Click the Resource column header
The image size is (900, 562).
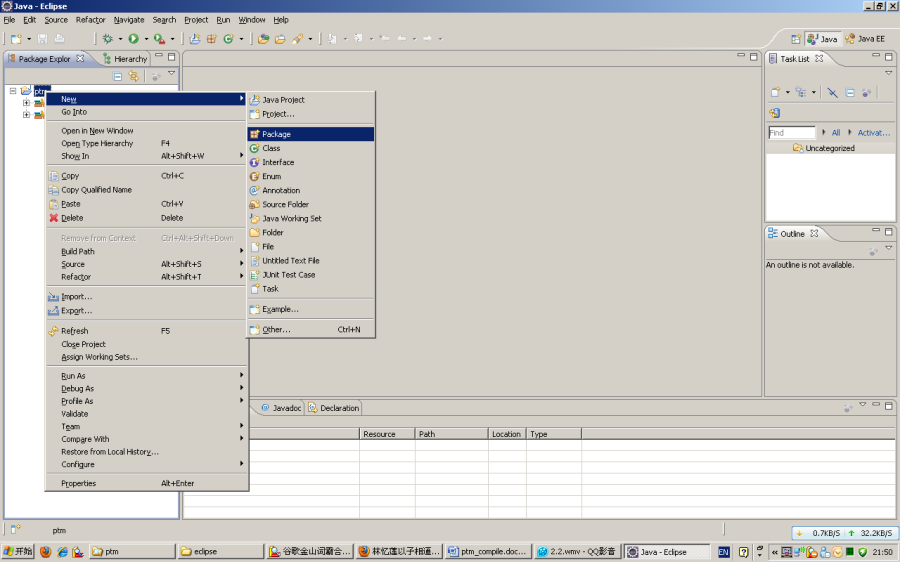click(387, 434)
